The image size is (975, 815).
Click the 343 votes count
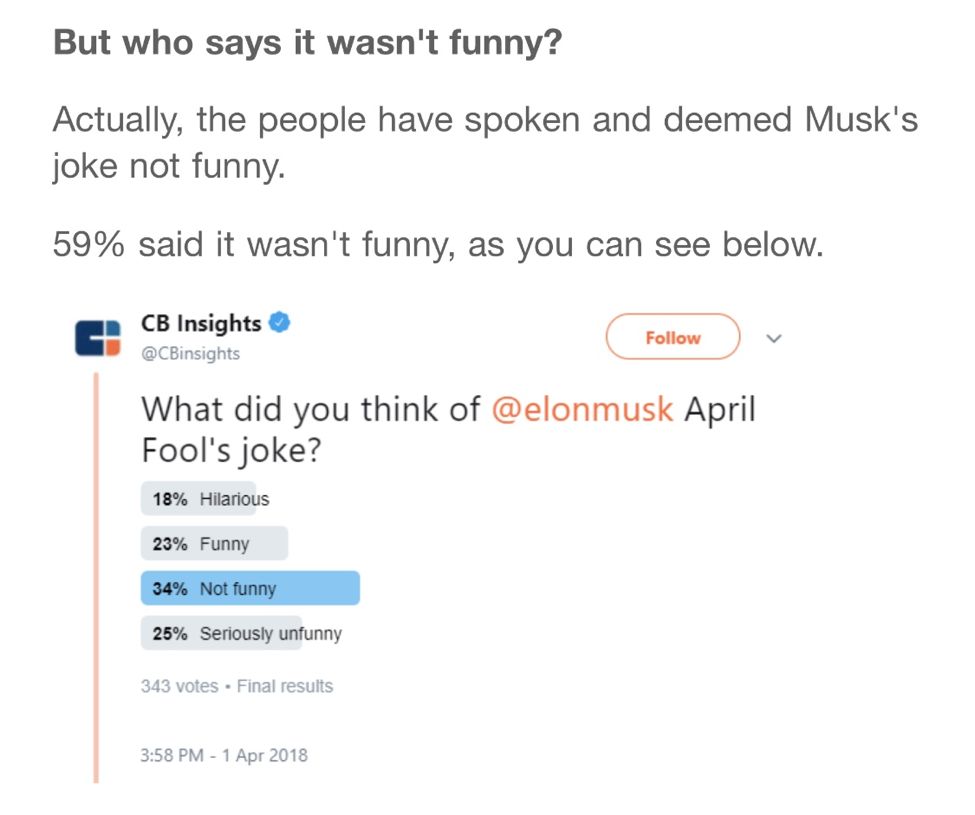pyautogui.click(x=179, y=686)
